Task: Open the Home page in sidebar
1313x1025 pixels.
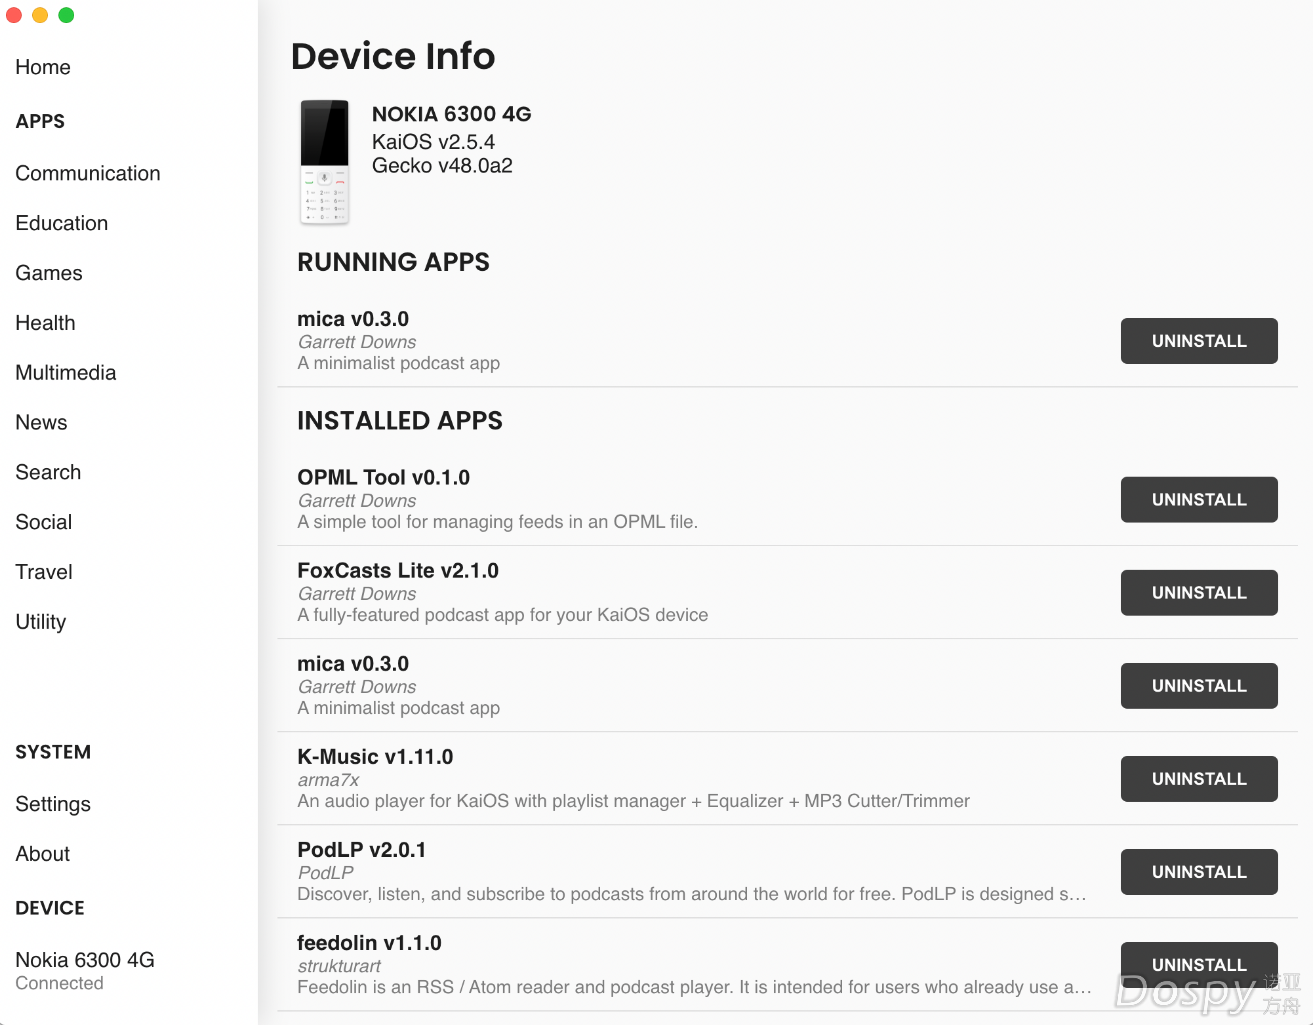Action: [x=43, y=67]
